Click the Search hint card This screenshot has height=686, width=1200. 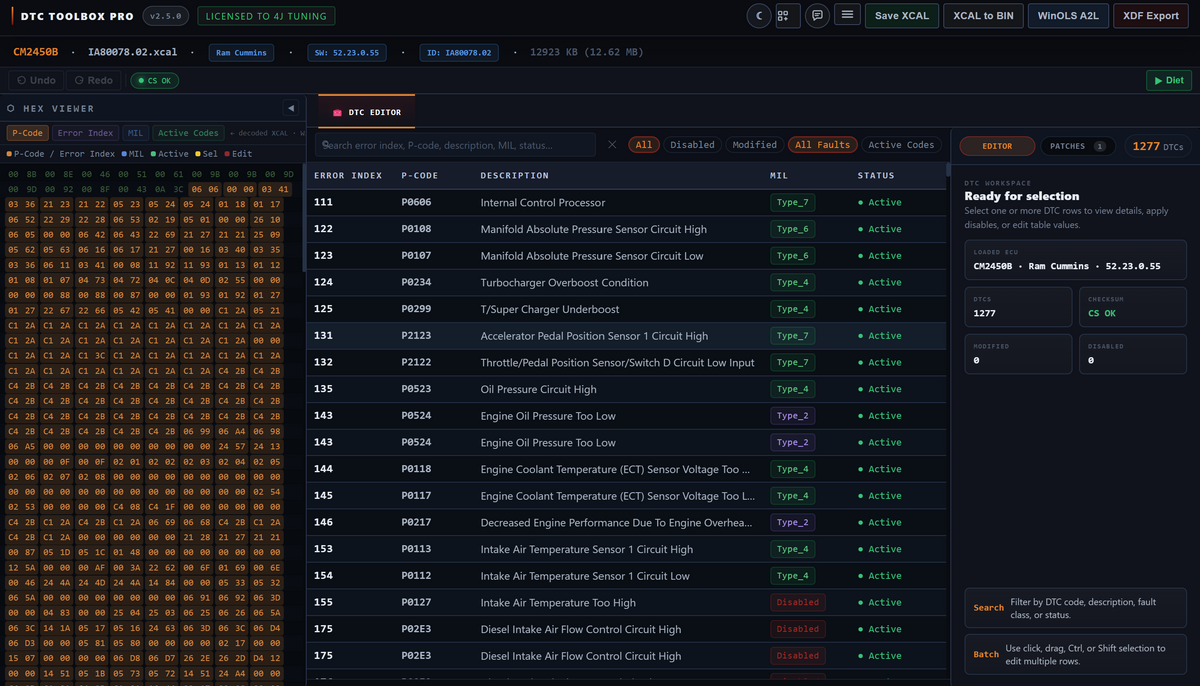click(1075, 607)
